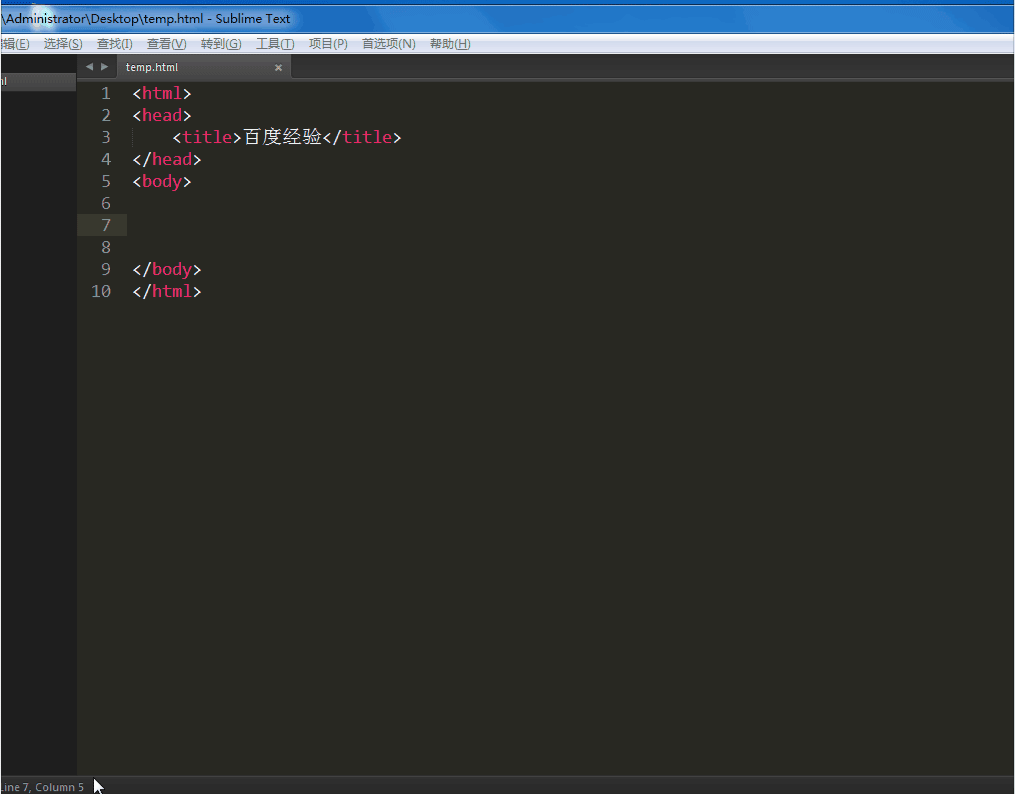Click the Line 7, Column 5 status text
Viewport: 1015px width, 794px height.
[x=43, y=787]
